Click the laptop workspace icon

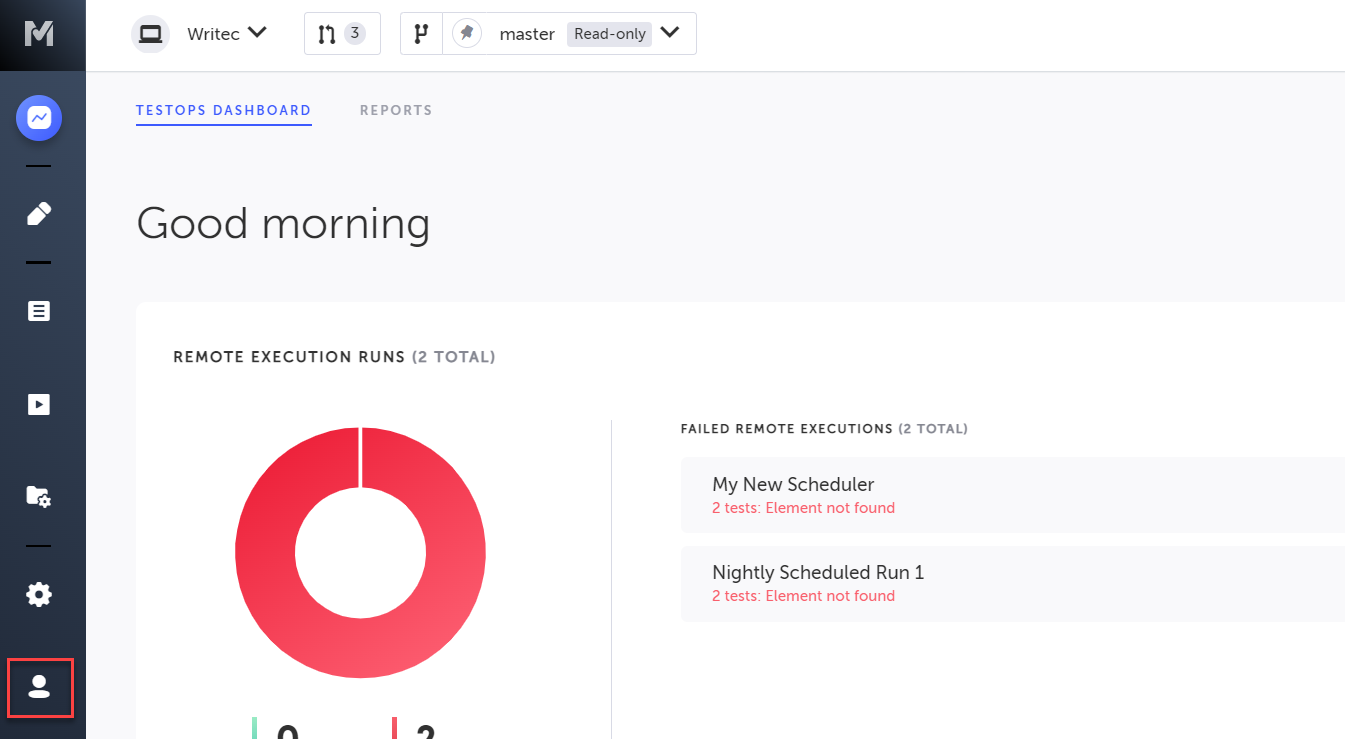(151, 34)
